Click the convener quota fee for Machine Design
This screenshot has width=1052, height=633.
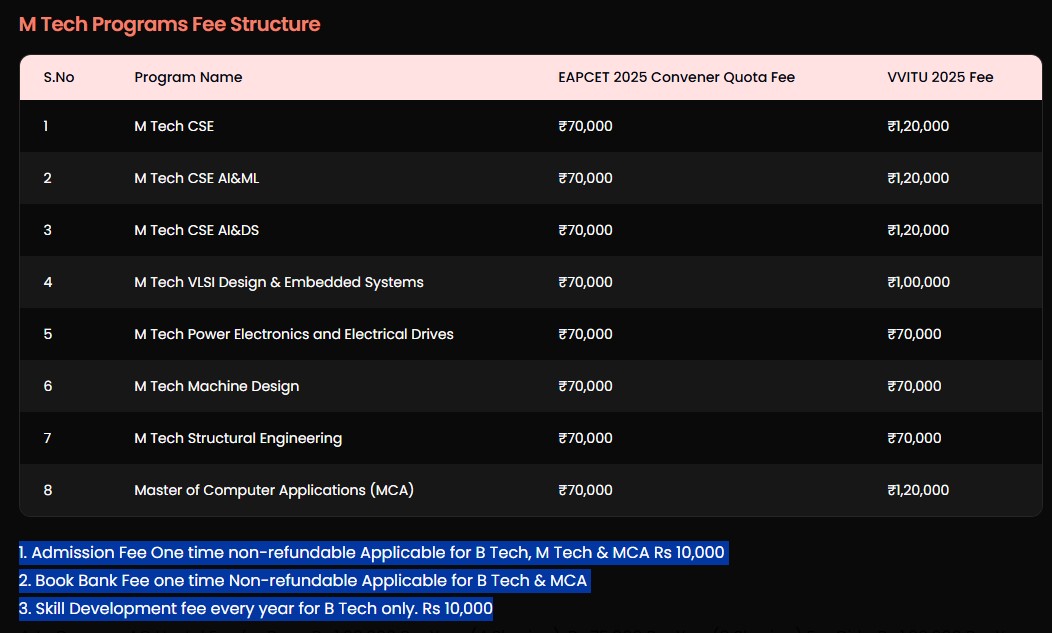point(585,386)
